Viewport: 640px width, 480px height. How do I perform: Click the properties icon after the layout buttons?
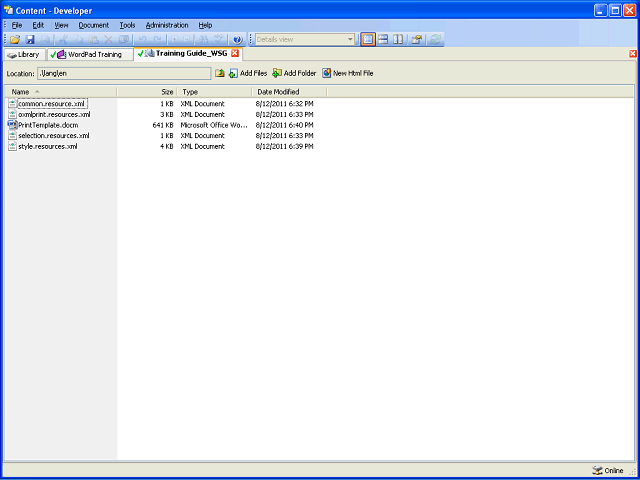click(416, 40)
